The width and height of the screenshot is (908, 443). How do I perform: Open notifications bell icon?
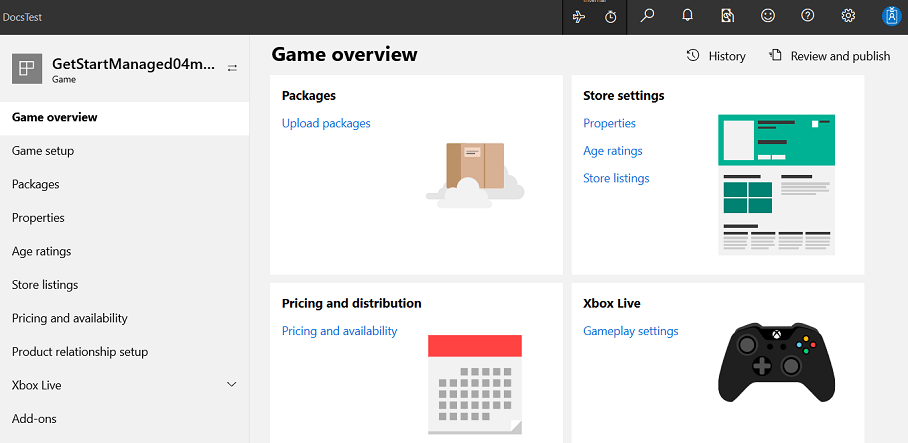pyautogui.click(x=687, y=16)
